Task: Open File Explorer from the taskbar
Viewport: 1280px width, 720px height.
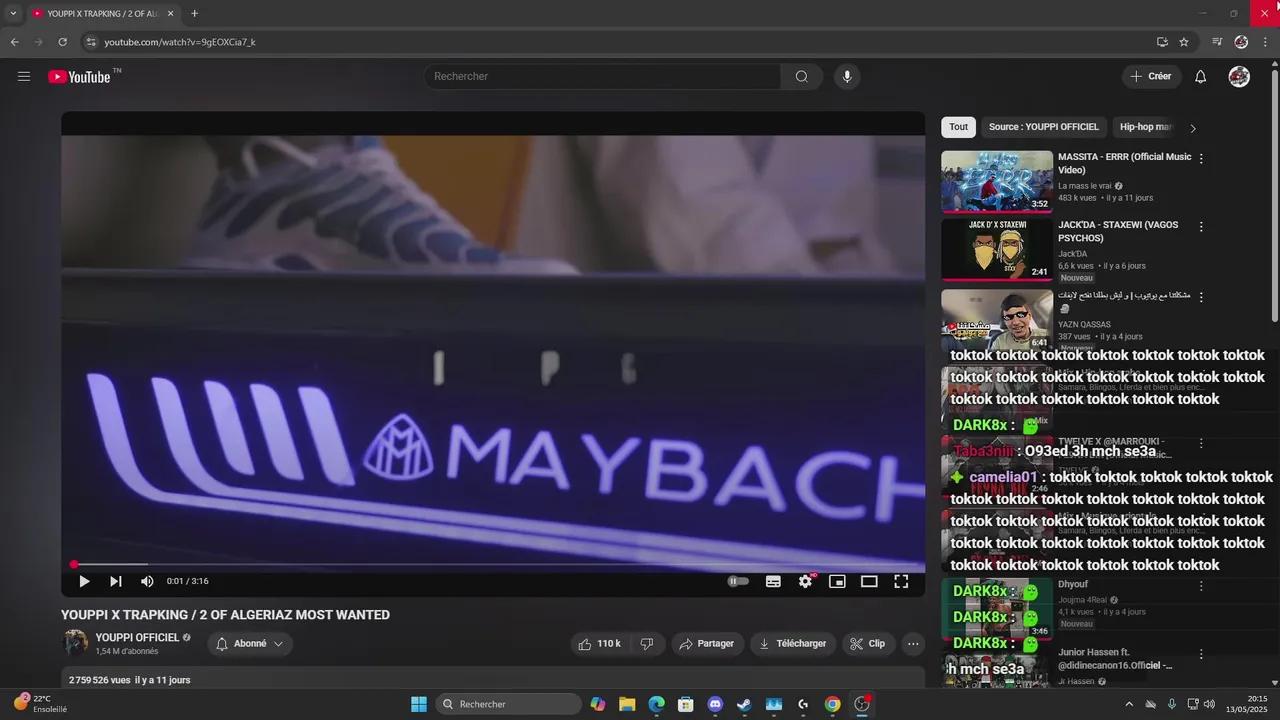Action: click(x=627, y=704)
